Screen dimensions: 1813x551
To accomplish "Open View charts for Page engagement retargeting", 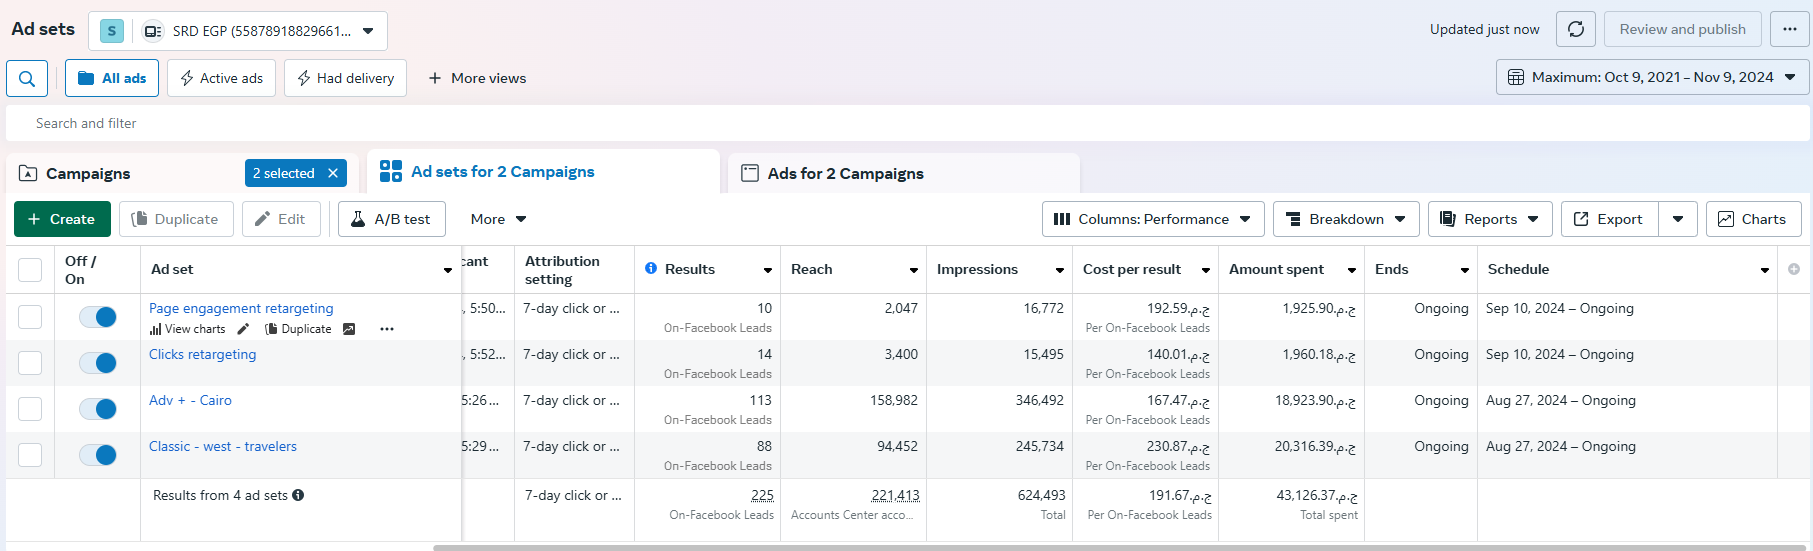I will 188,329.
